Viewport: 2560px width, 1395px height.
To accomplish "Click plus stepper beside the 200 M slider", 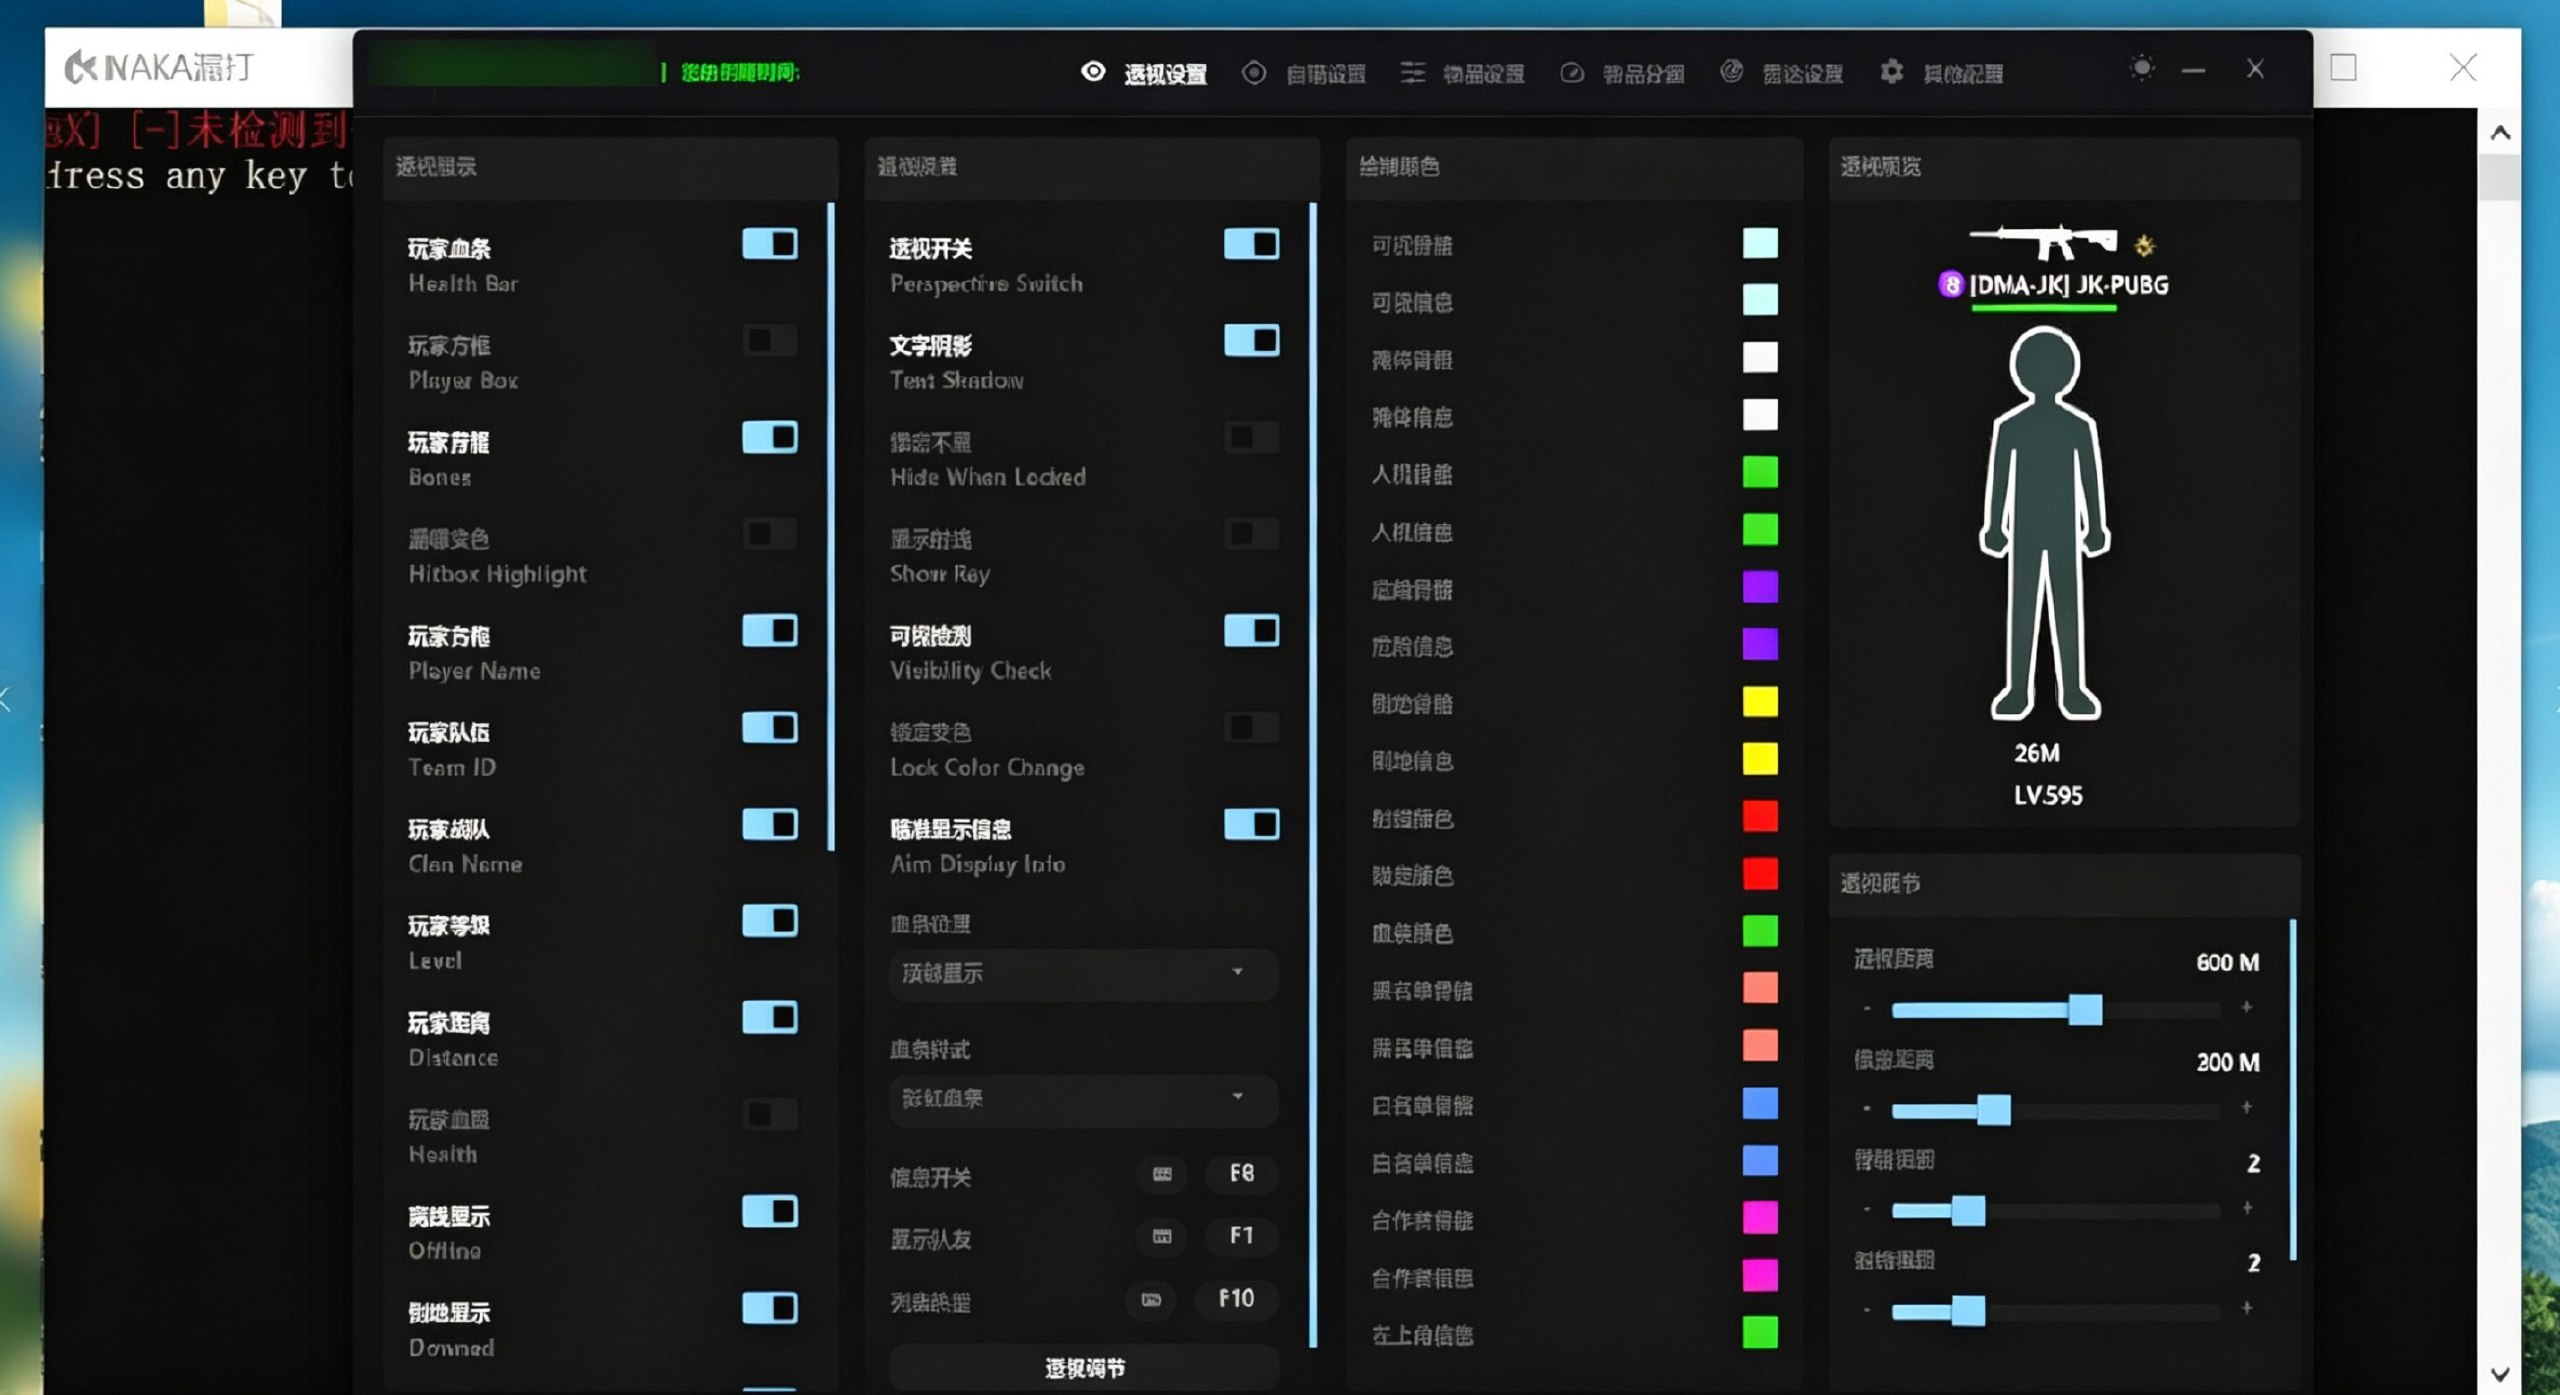I will (x=2247, y=1107).
